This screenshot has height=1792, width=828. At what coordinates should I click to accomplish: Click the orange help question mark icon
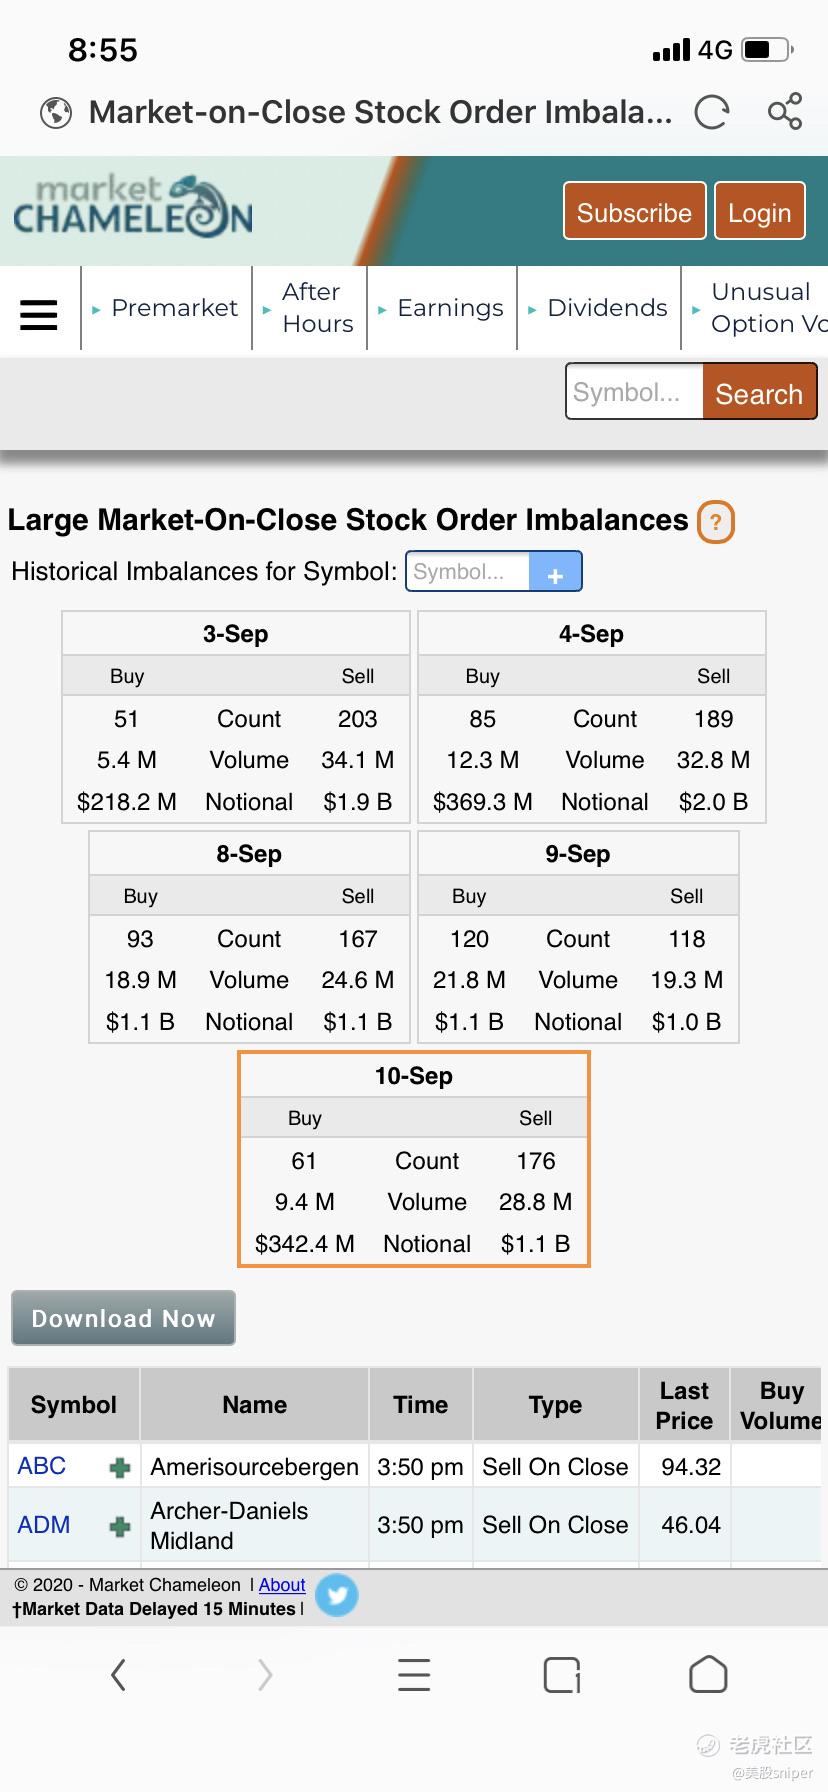pyautogui.click(x=715, y=522)
